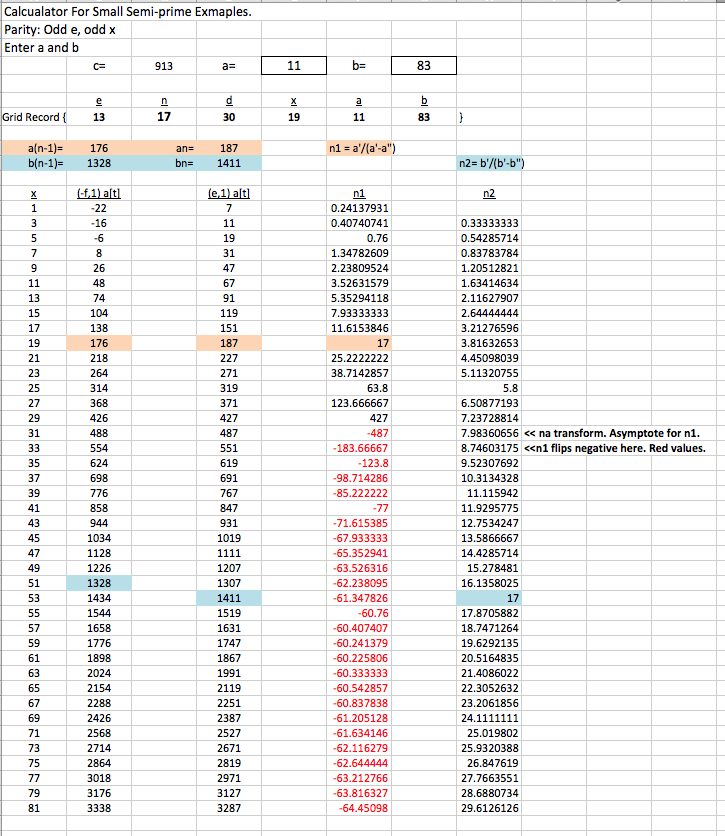Click the n2 value 24.1111111
This screenshot has height=836, width=725.
[489, 718]
